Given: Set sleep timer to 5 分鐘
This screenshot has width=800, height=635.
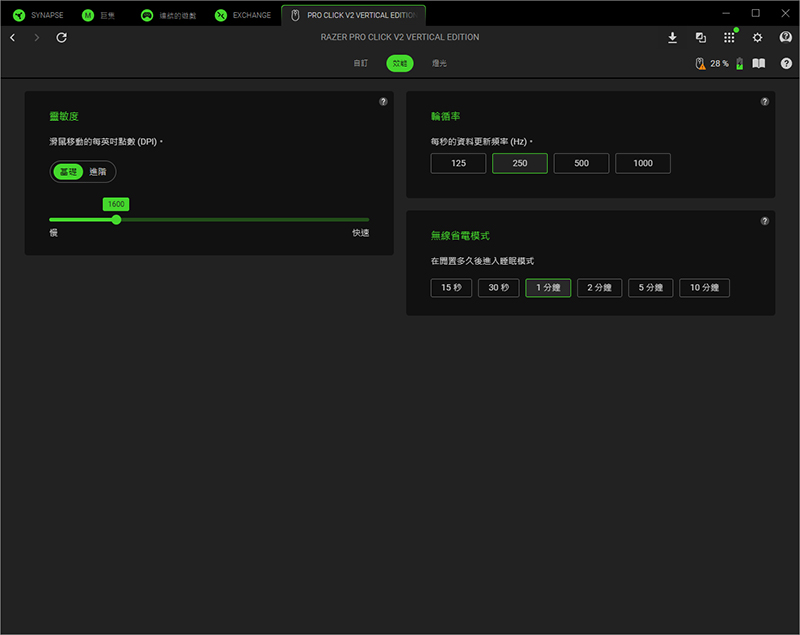Looking at the screenshot, I should (x=651, y=288).
